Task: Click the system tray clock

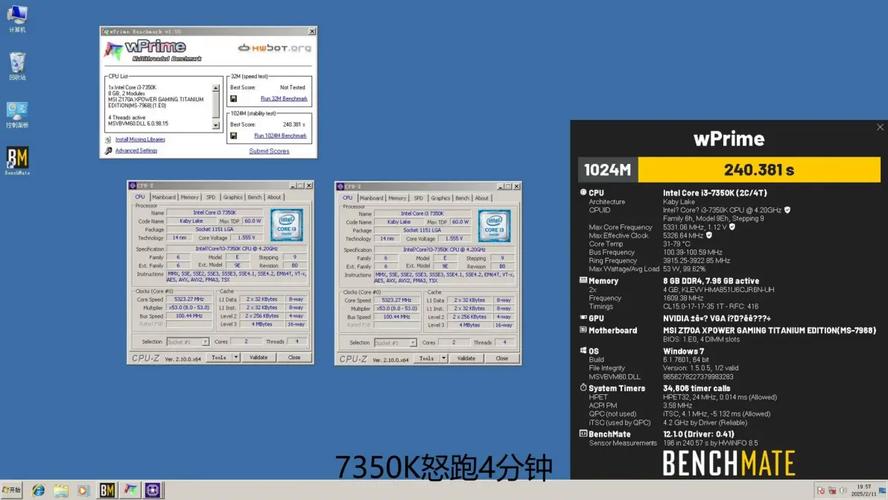Action: coord(864,490)
